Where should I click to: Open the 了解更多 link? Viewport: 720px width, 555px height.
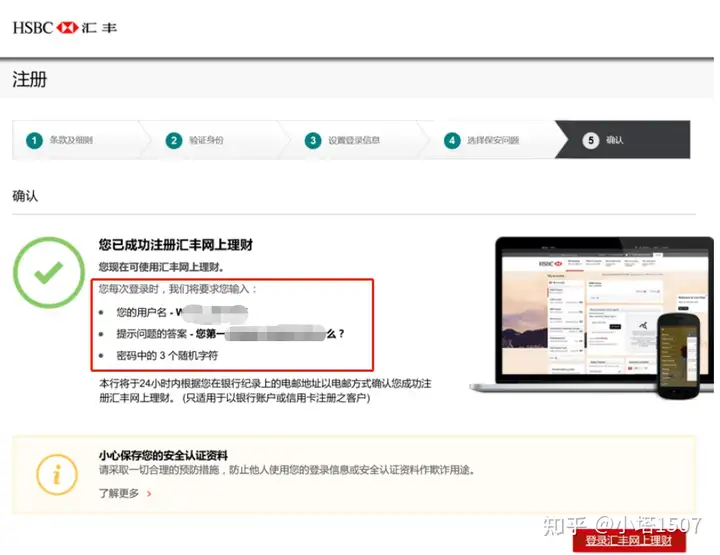[x=119, y=493]
